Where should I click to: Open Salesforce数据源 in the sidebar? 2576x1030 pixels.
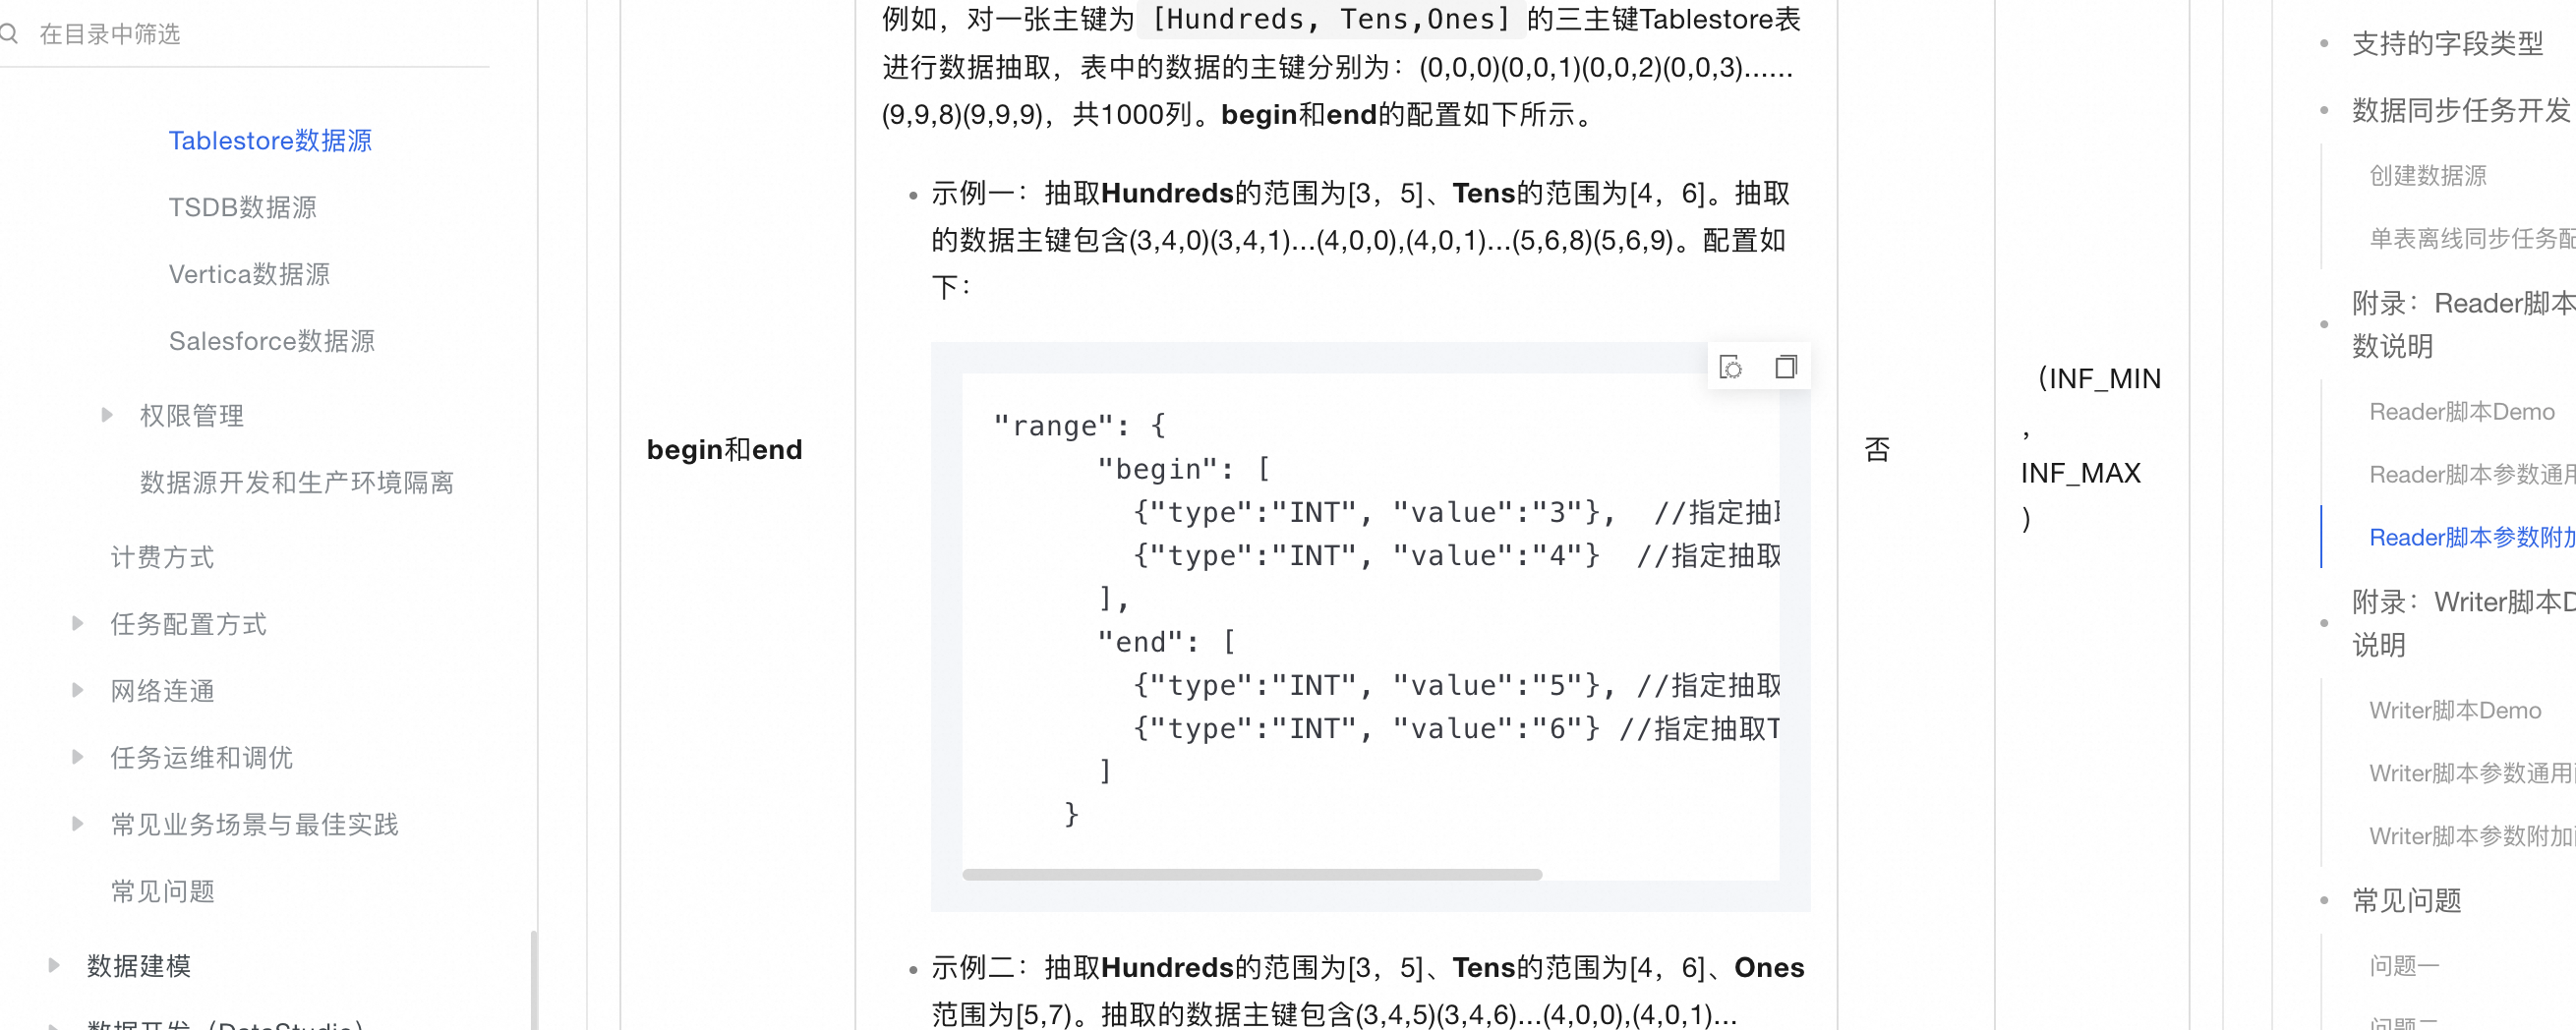(x=271, y=341)
